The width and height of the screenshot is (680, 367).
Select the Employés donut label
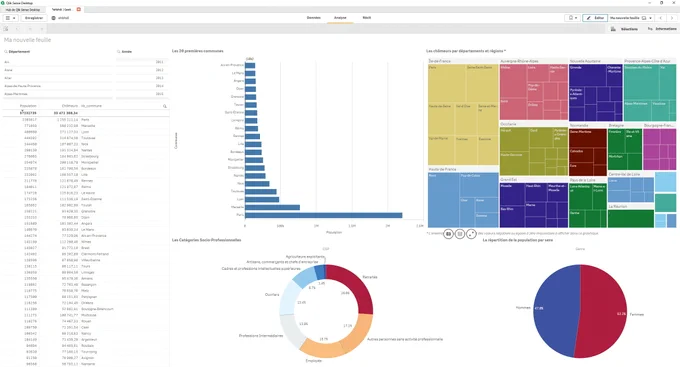point(314,360)
